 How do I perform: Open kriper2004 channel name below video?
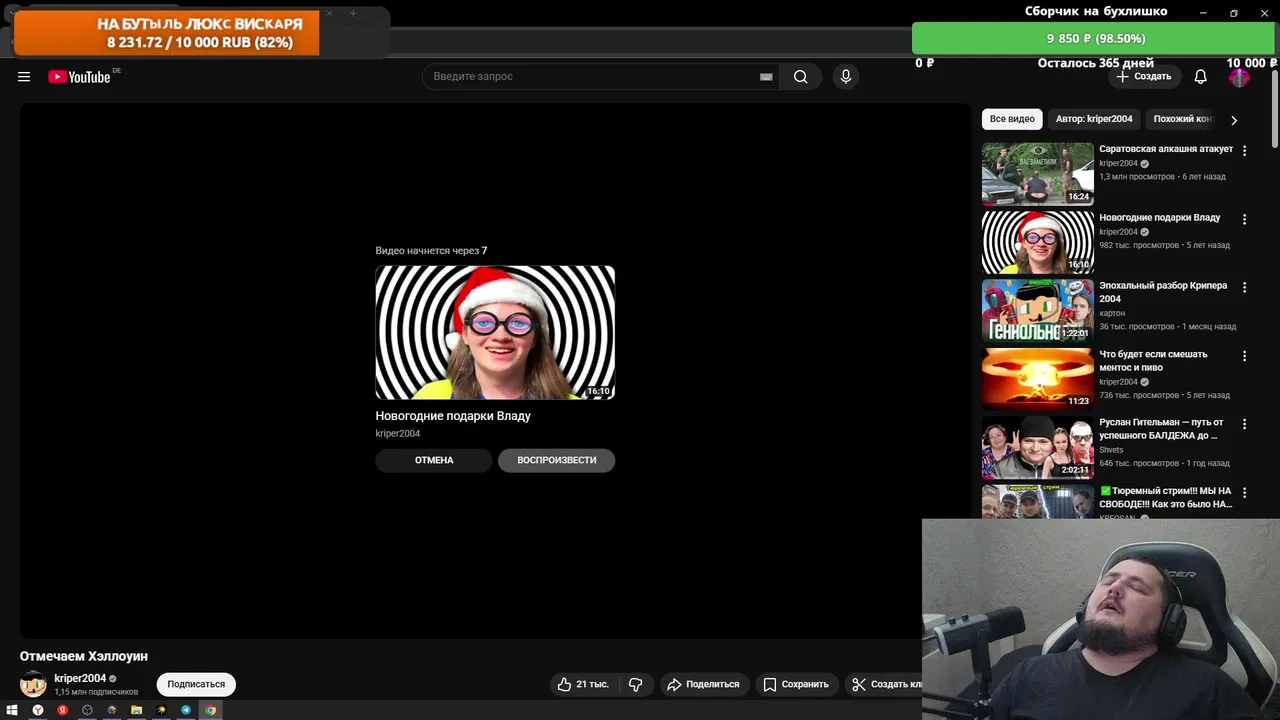[80, 678]
